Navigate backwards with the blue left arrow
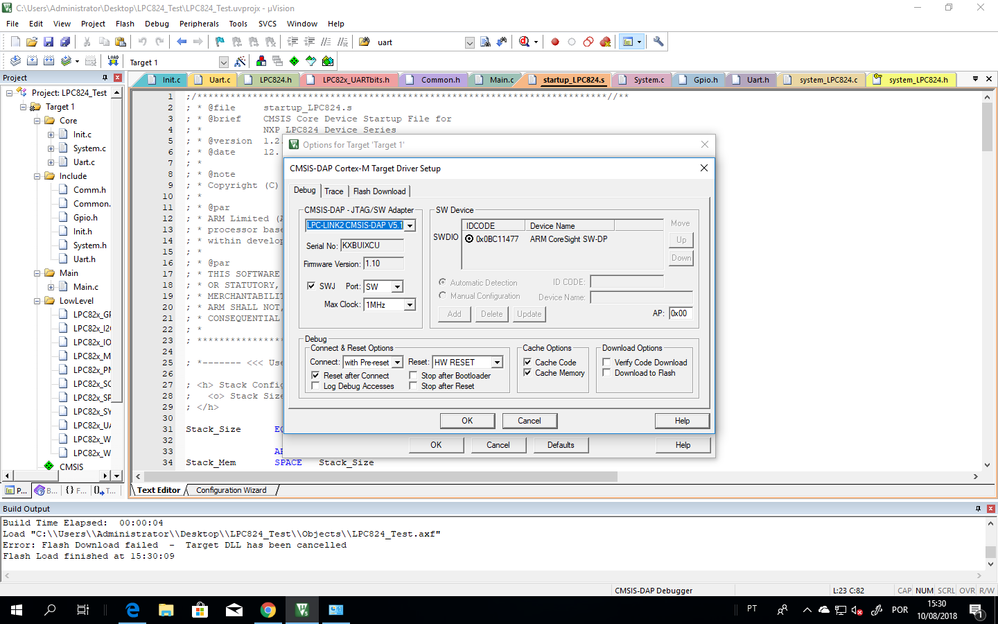Viewport: 998px width, 624px height. click(181, 42)
